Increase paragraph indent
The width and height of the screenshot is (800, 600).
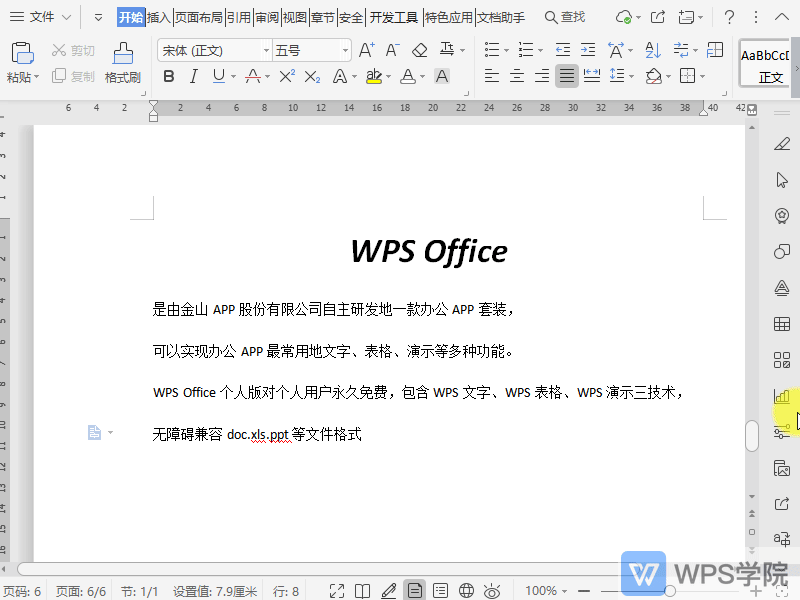[588, 50]
